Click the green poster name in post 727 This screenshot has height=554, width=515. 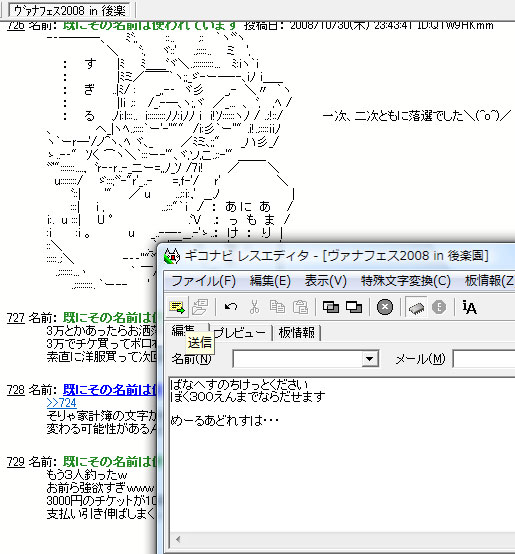109,318
